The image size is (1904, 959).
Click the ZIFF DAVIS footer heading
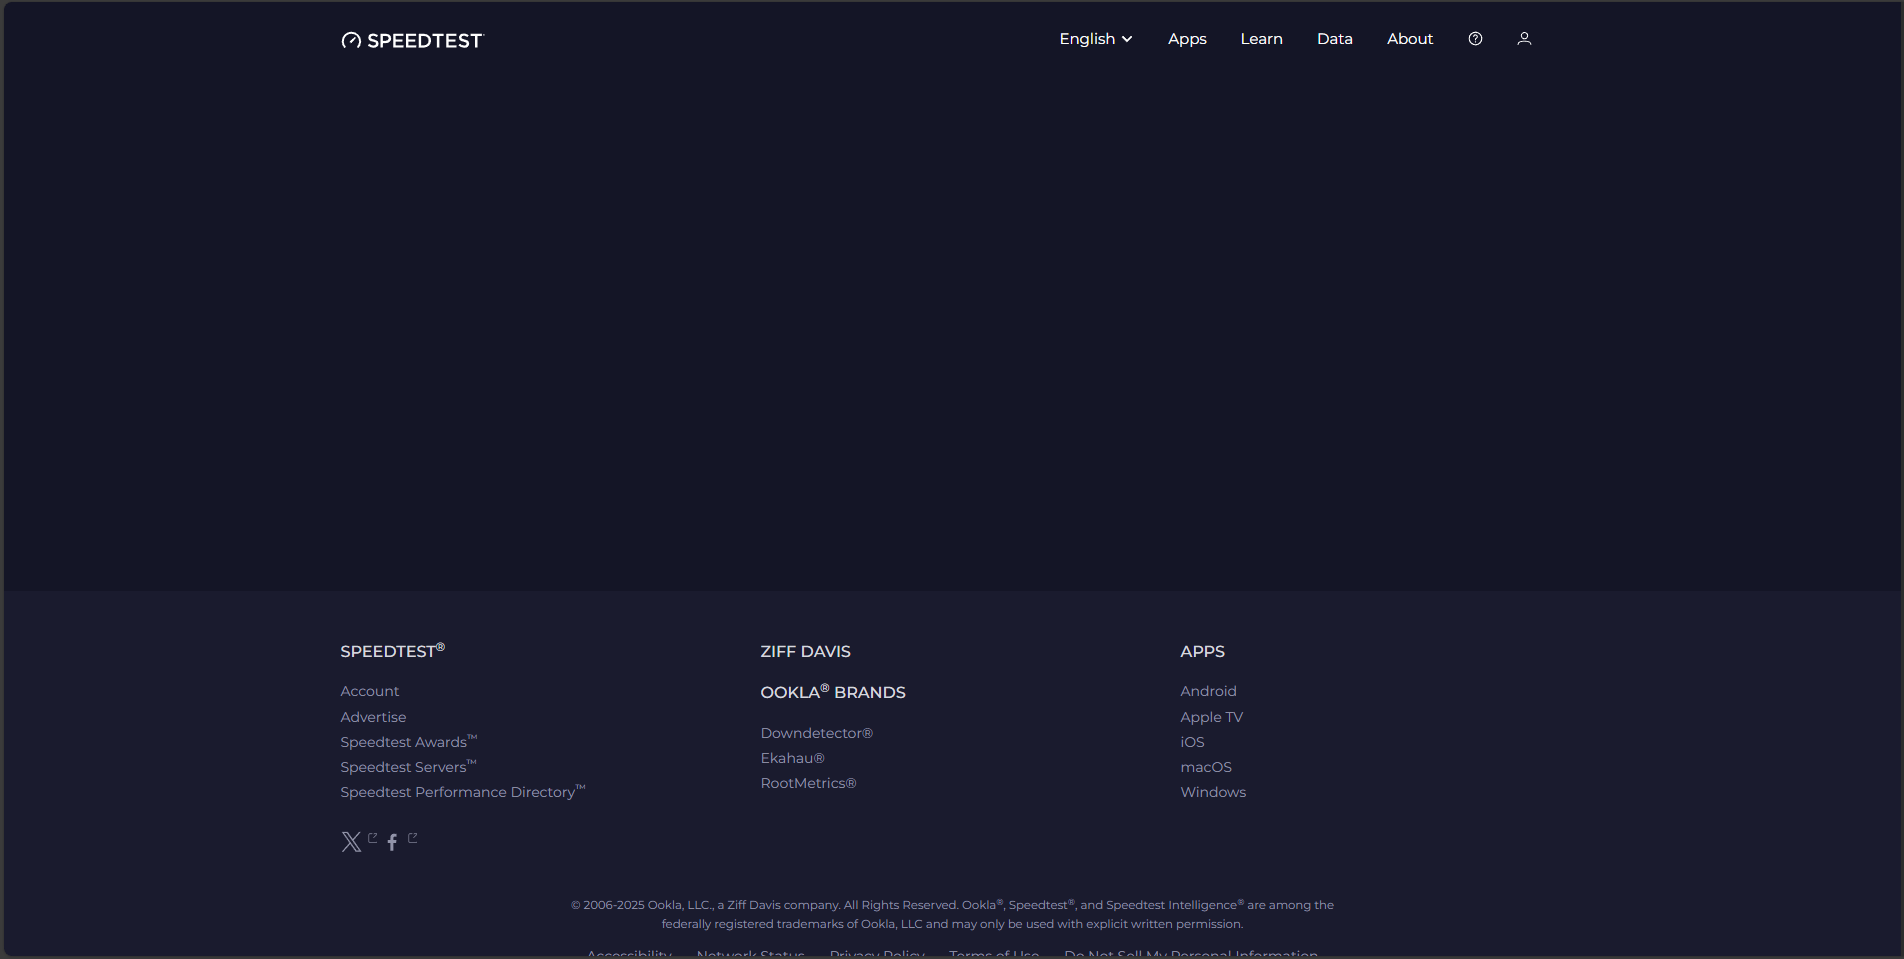click(x=805, y=651)
